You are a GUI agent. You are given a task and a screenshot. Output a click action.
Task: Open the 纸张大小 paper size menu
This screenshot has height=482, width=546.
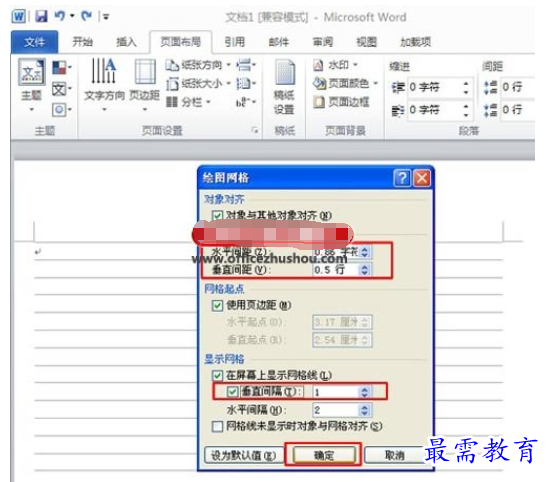(198, 84)
